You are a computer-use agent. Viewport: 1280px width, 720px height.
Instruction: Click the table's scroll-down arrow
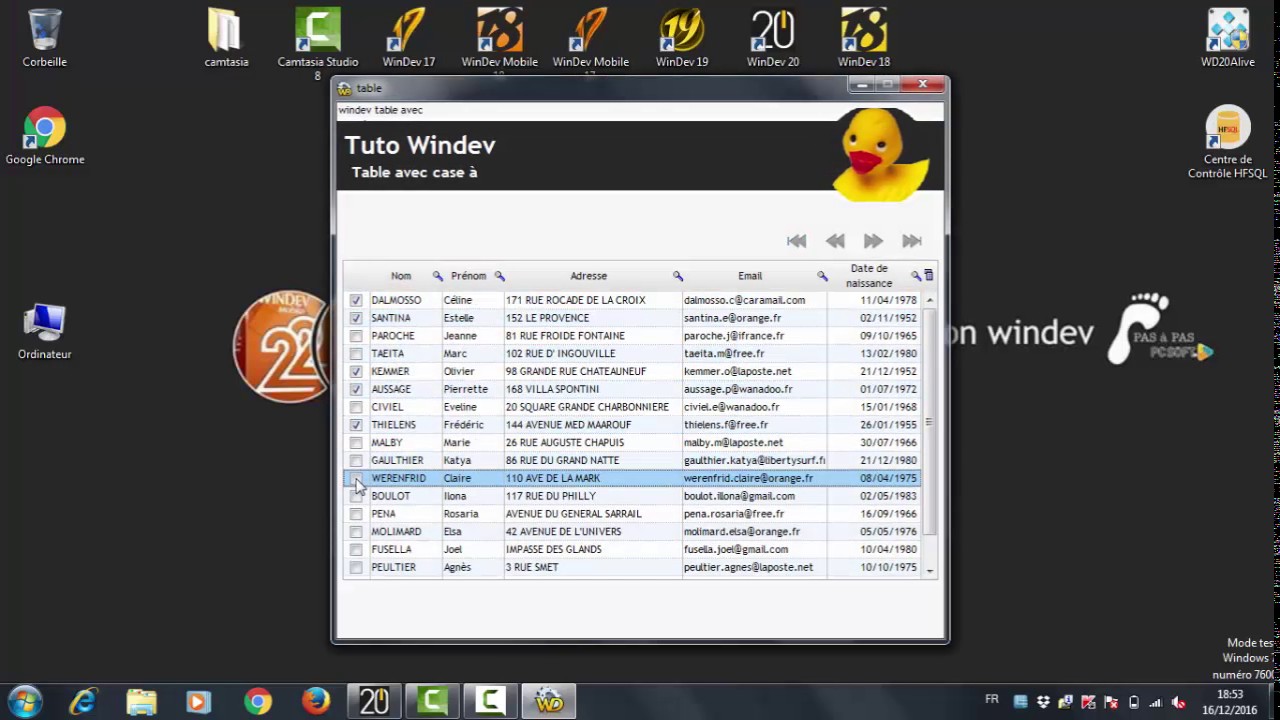[930, 570]
